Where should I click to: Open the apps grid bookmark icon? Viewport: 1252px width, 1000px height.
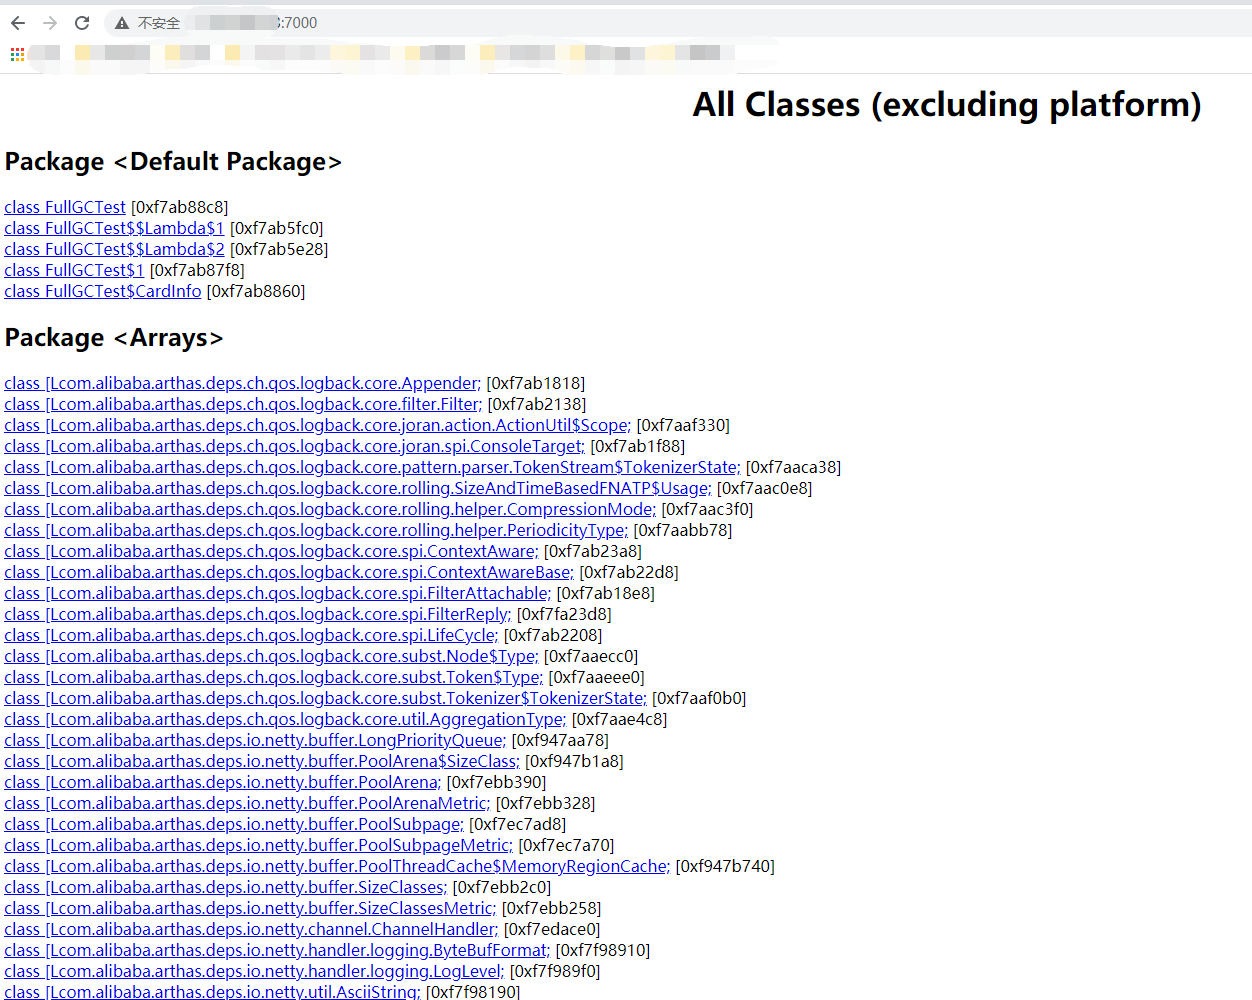(x=17, y=54)
